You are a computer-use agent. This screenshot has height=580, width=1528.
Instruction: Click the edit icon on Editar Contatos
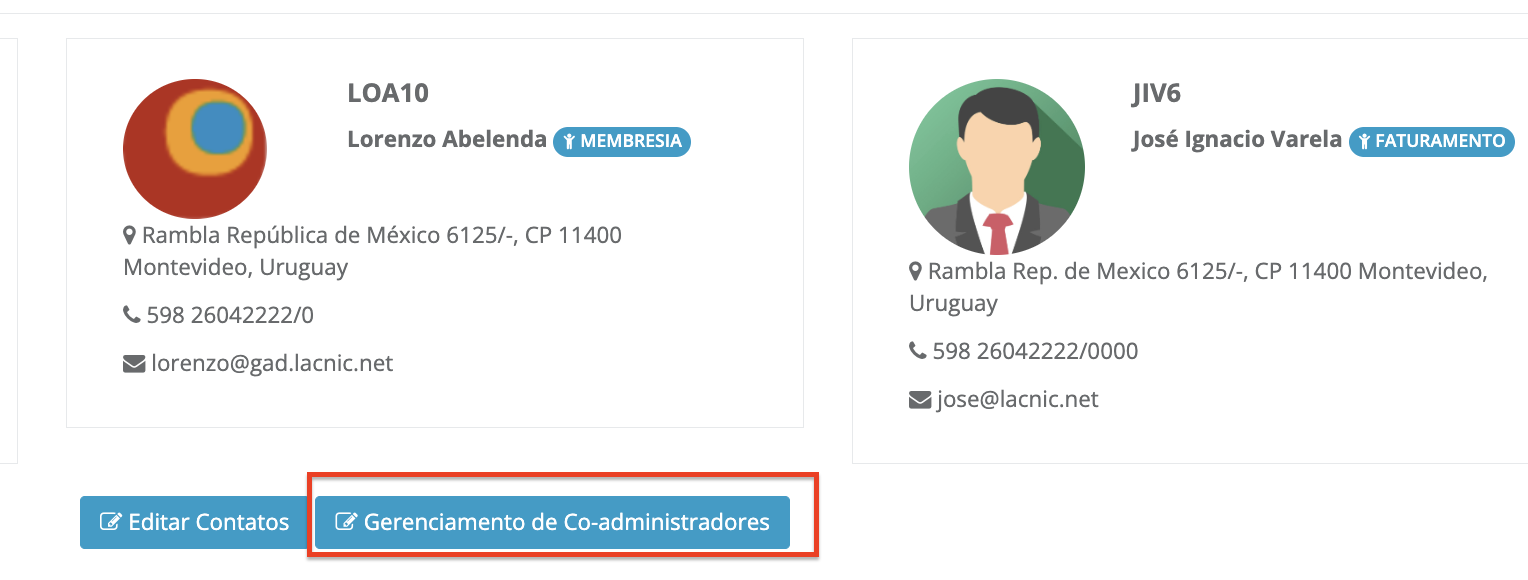click(x=111, y=522)
